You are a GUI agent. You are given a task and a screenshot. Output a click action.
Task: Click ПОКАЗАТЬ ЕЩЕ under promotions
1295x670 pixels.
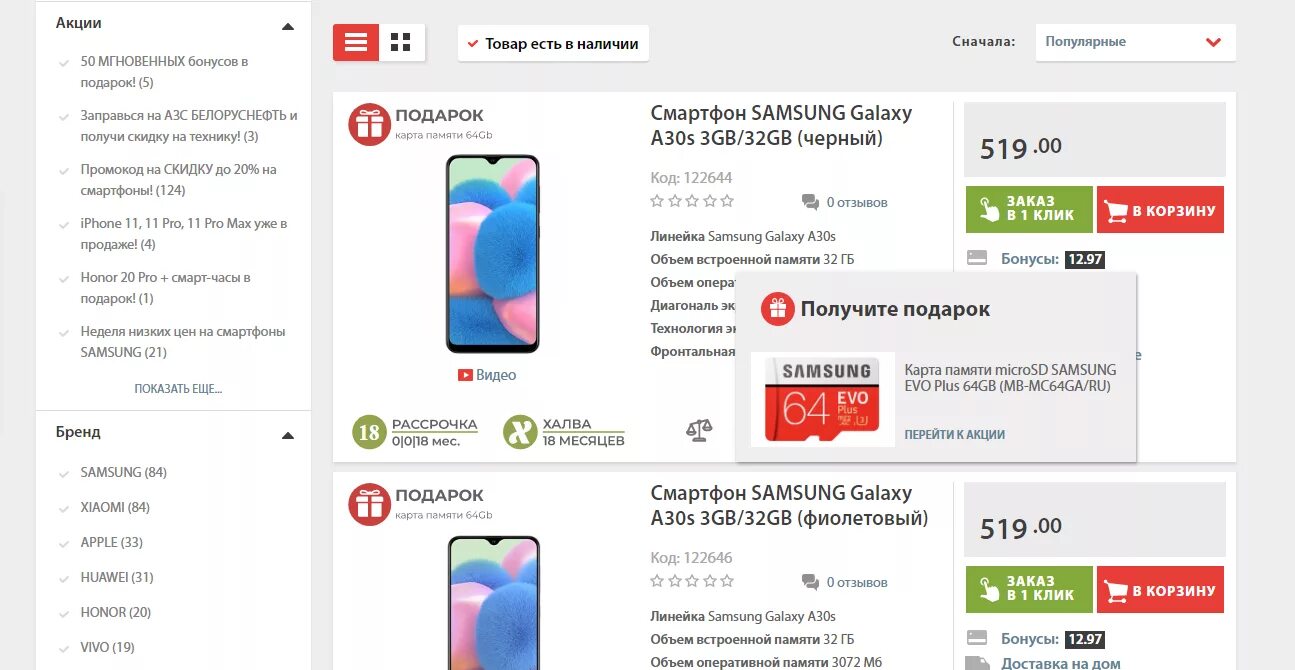point(178,389)
